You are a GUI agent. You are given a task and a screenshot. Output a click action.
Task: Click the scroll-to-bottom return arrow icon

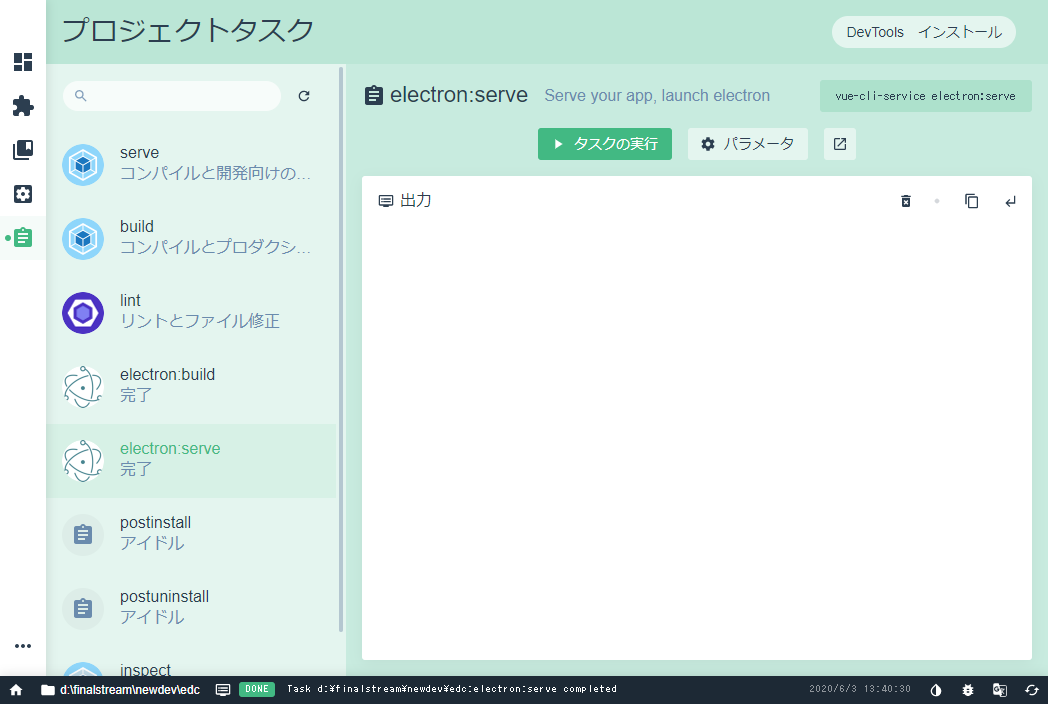click(1011, 201)
